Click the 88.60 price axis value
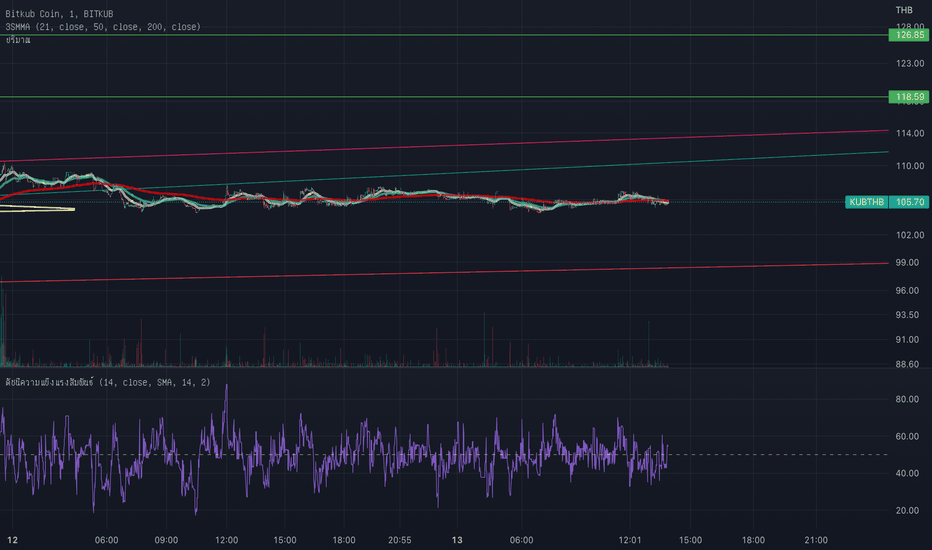932x550 pixels. click(x=907, y=364)
